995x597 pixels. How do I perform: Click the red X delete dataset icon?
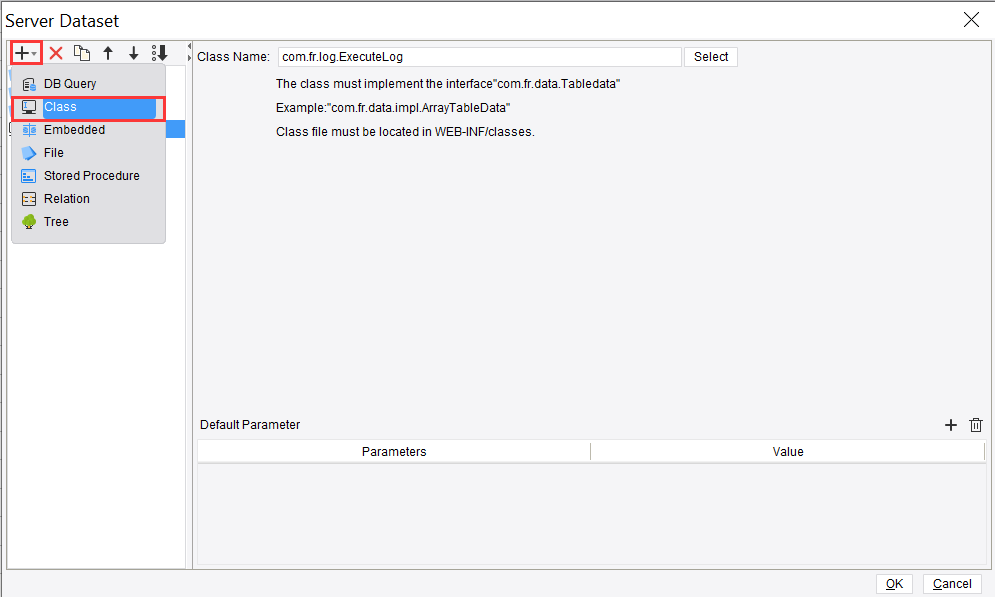point(56,53)
